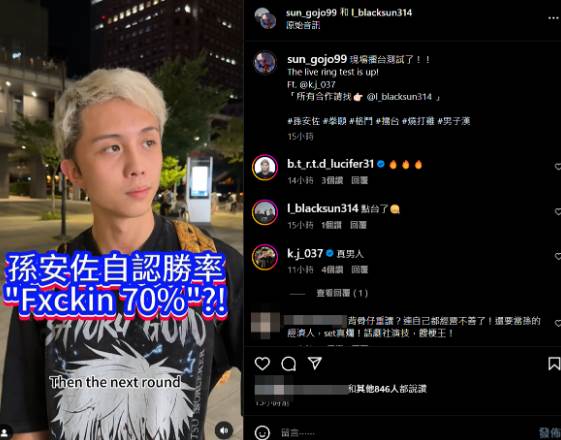This screenshot has width=561, height=440.
Task: Reply to the k.j_037 comment
Action: point(359,270)
